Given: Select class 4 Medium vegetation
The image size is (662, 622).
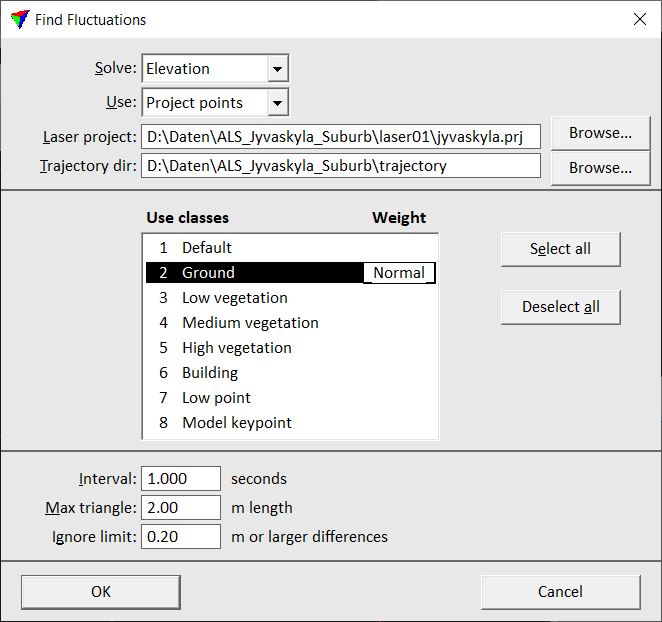Looking at the screenshot, I should [250, 323].
